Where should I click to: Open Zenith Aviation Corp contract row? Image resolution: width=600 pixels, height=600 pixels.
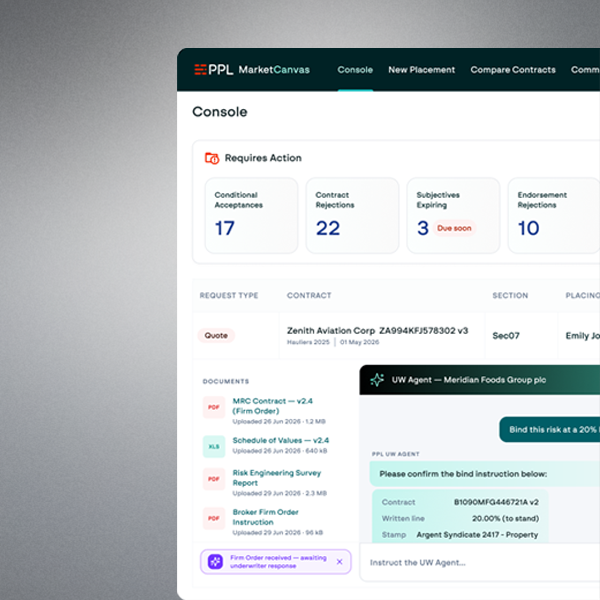[396, 336]
